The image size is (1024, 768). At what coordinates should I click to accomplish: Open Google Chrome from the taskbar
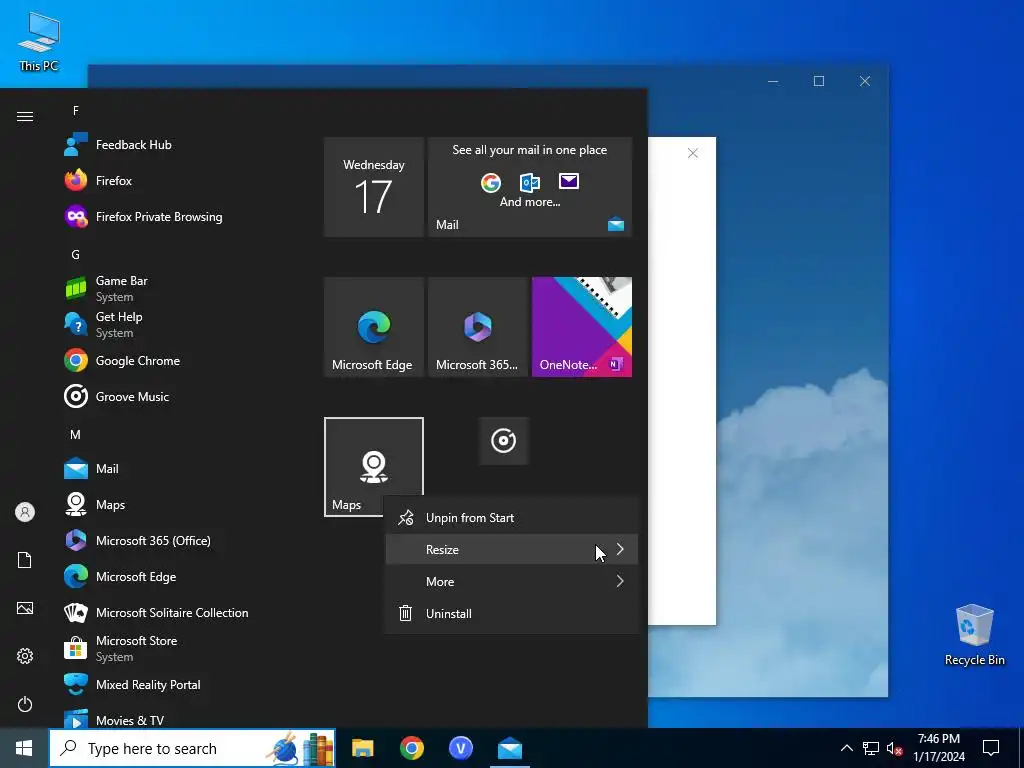tap(411, 748)
